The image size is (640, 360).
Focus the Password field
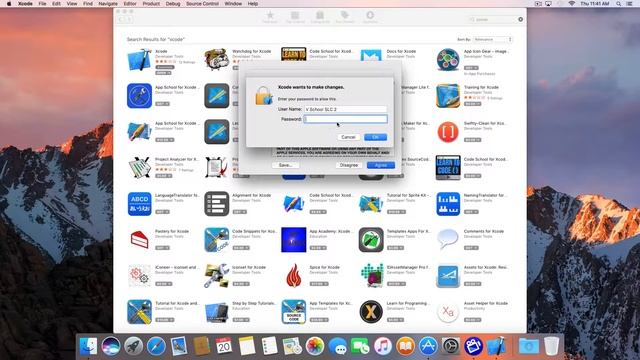(346, 119)
